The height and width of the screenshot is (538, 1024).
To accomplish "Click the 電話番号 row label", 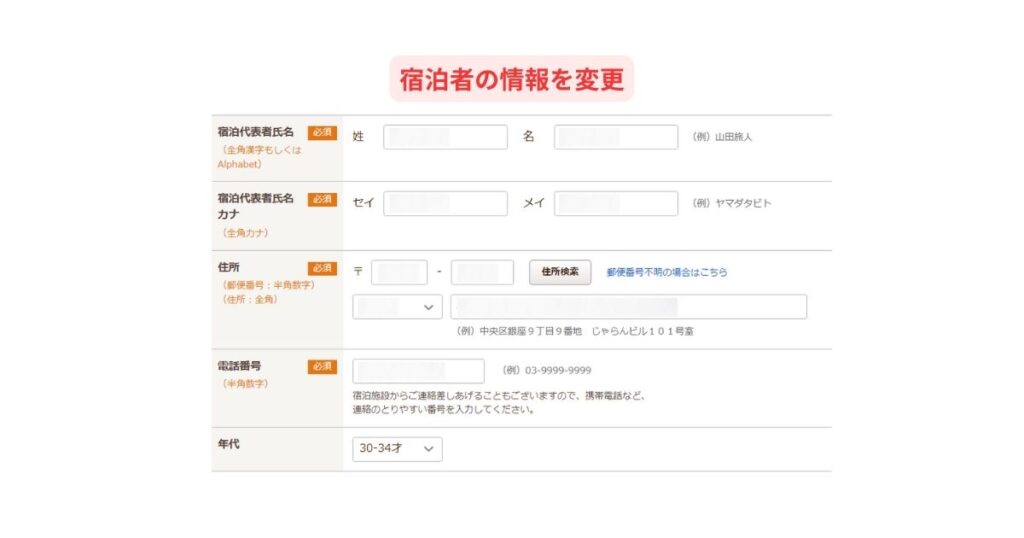I will coord(239,366).
